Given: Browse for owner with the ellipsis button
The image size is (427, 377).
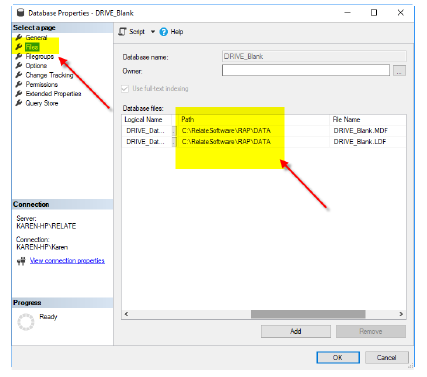Looking at the screenshot, I should point(399,70).
